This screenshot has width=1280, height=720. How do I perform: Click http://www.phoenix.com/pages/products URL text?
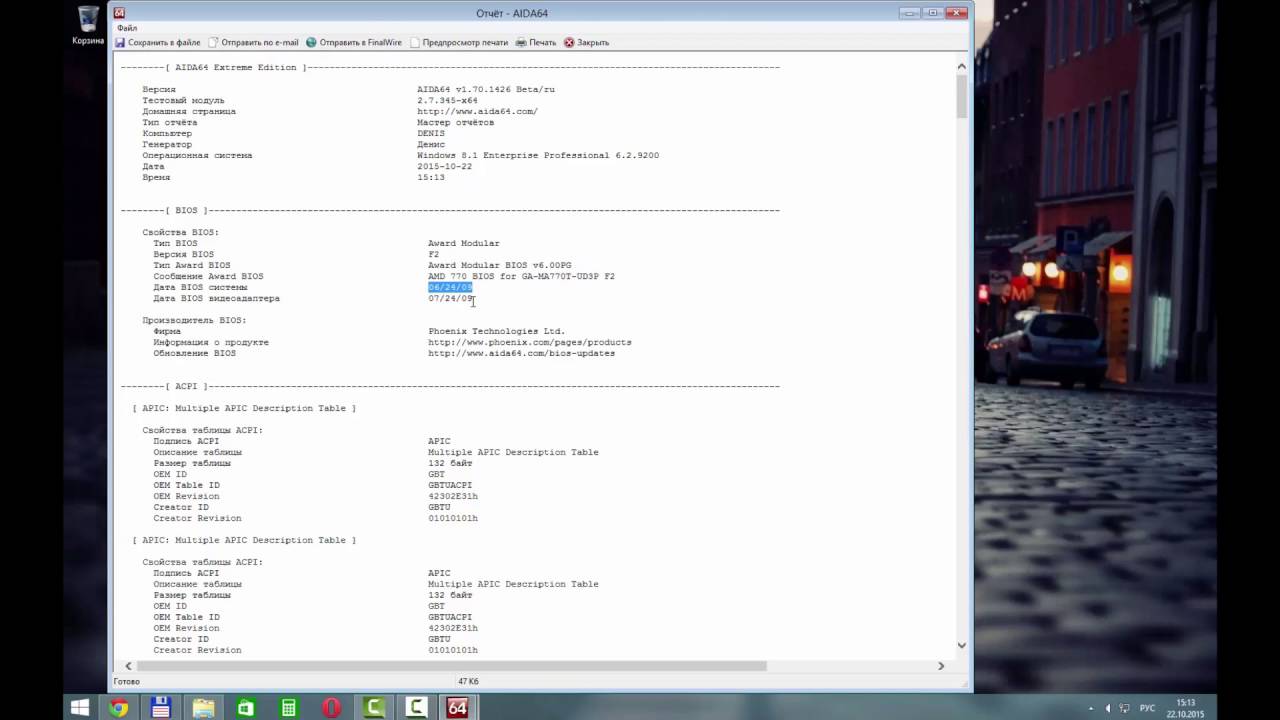[x=530, y=343]
